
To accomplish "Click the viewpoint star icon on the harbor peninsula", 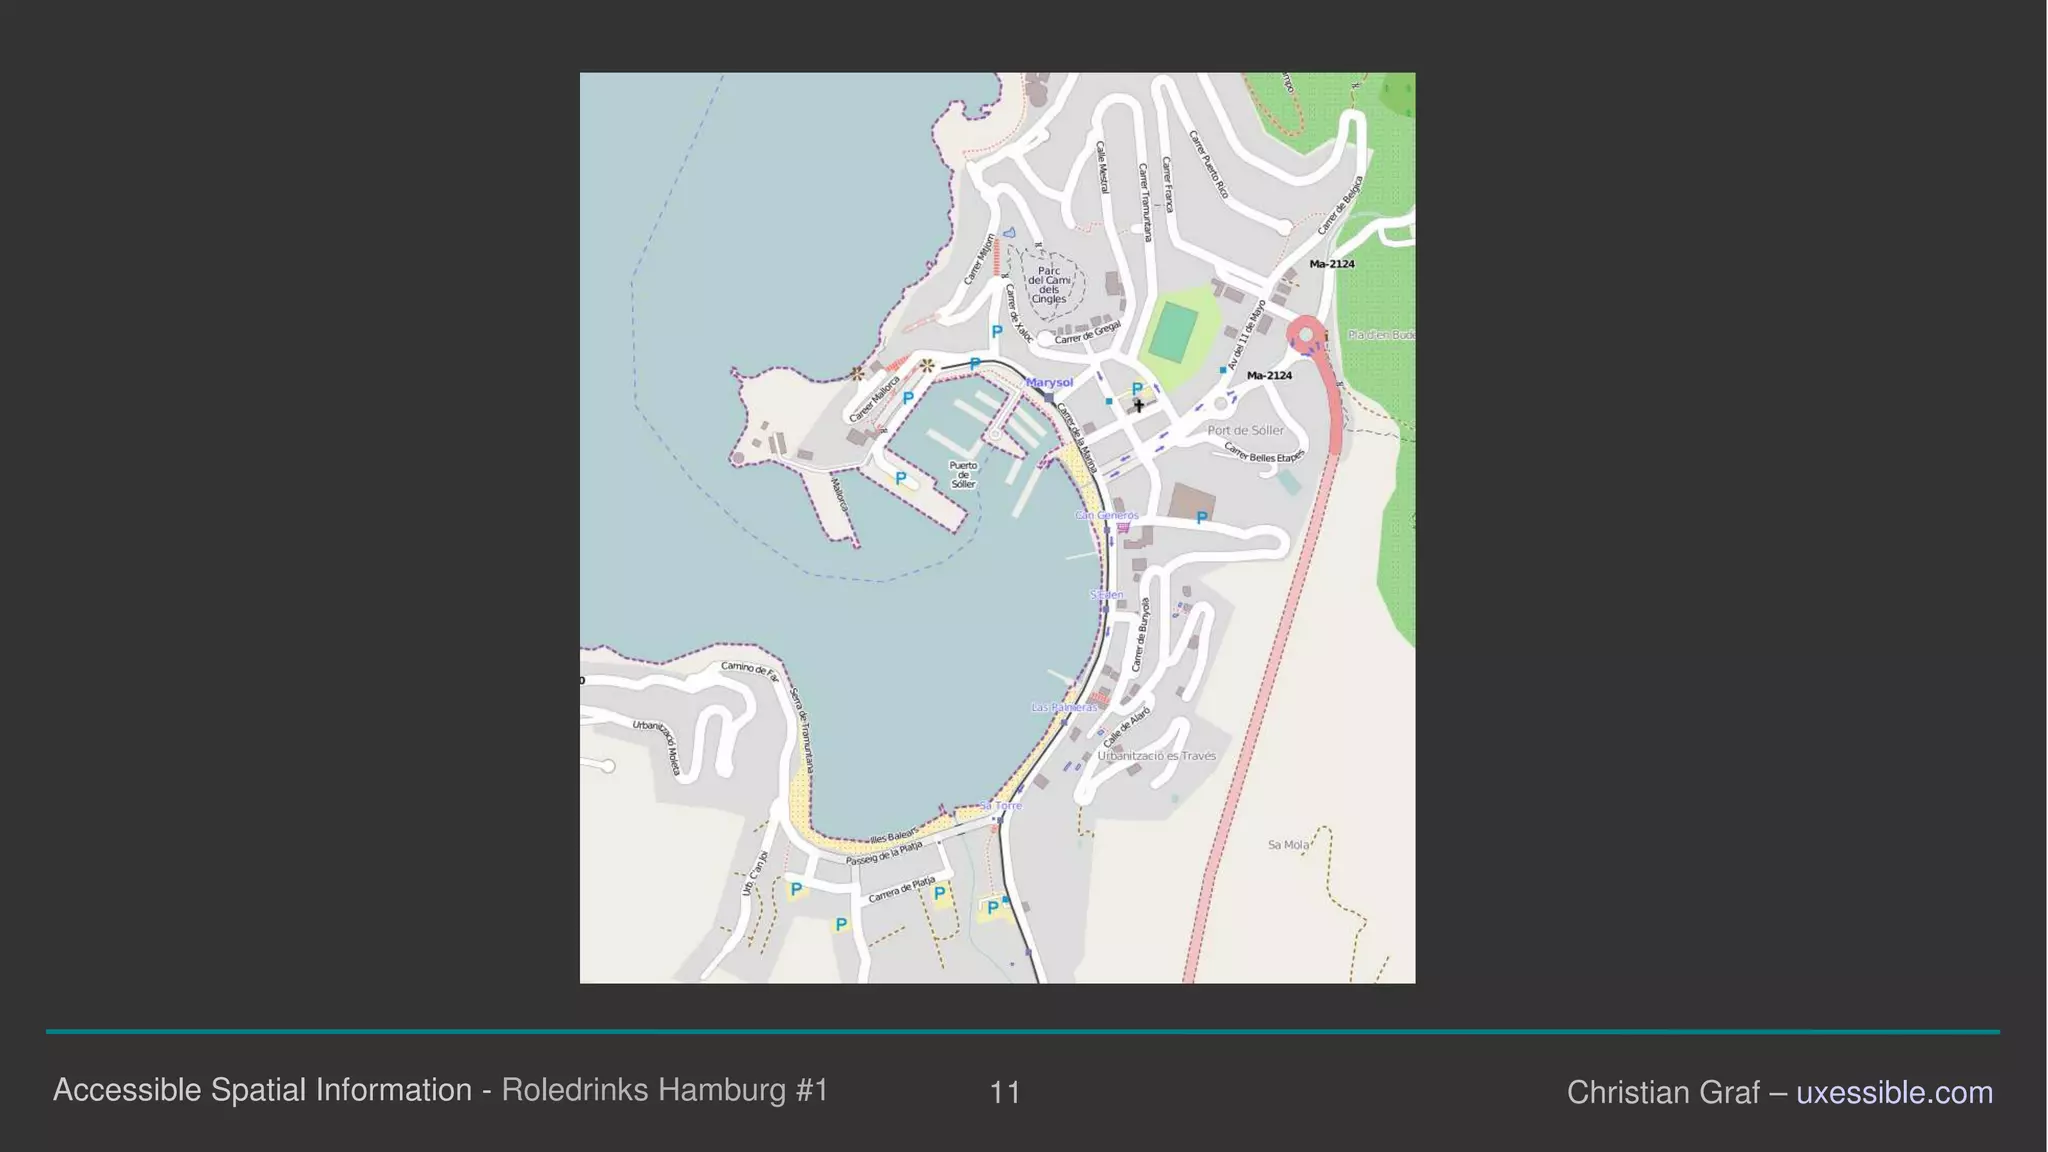I will coord(857,373).
